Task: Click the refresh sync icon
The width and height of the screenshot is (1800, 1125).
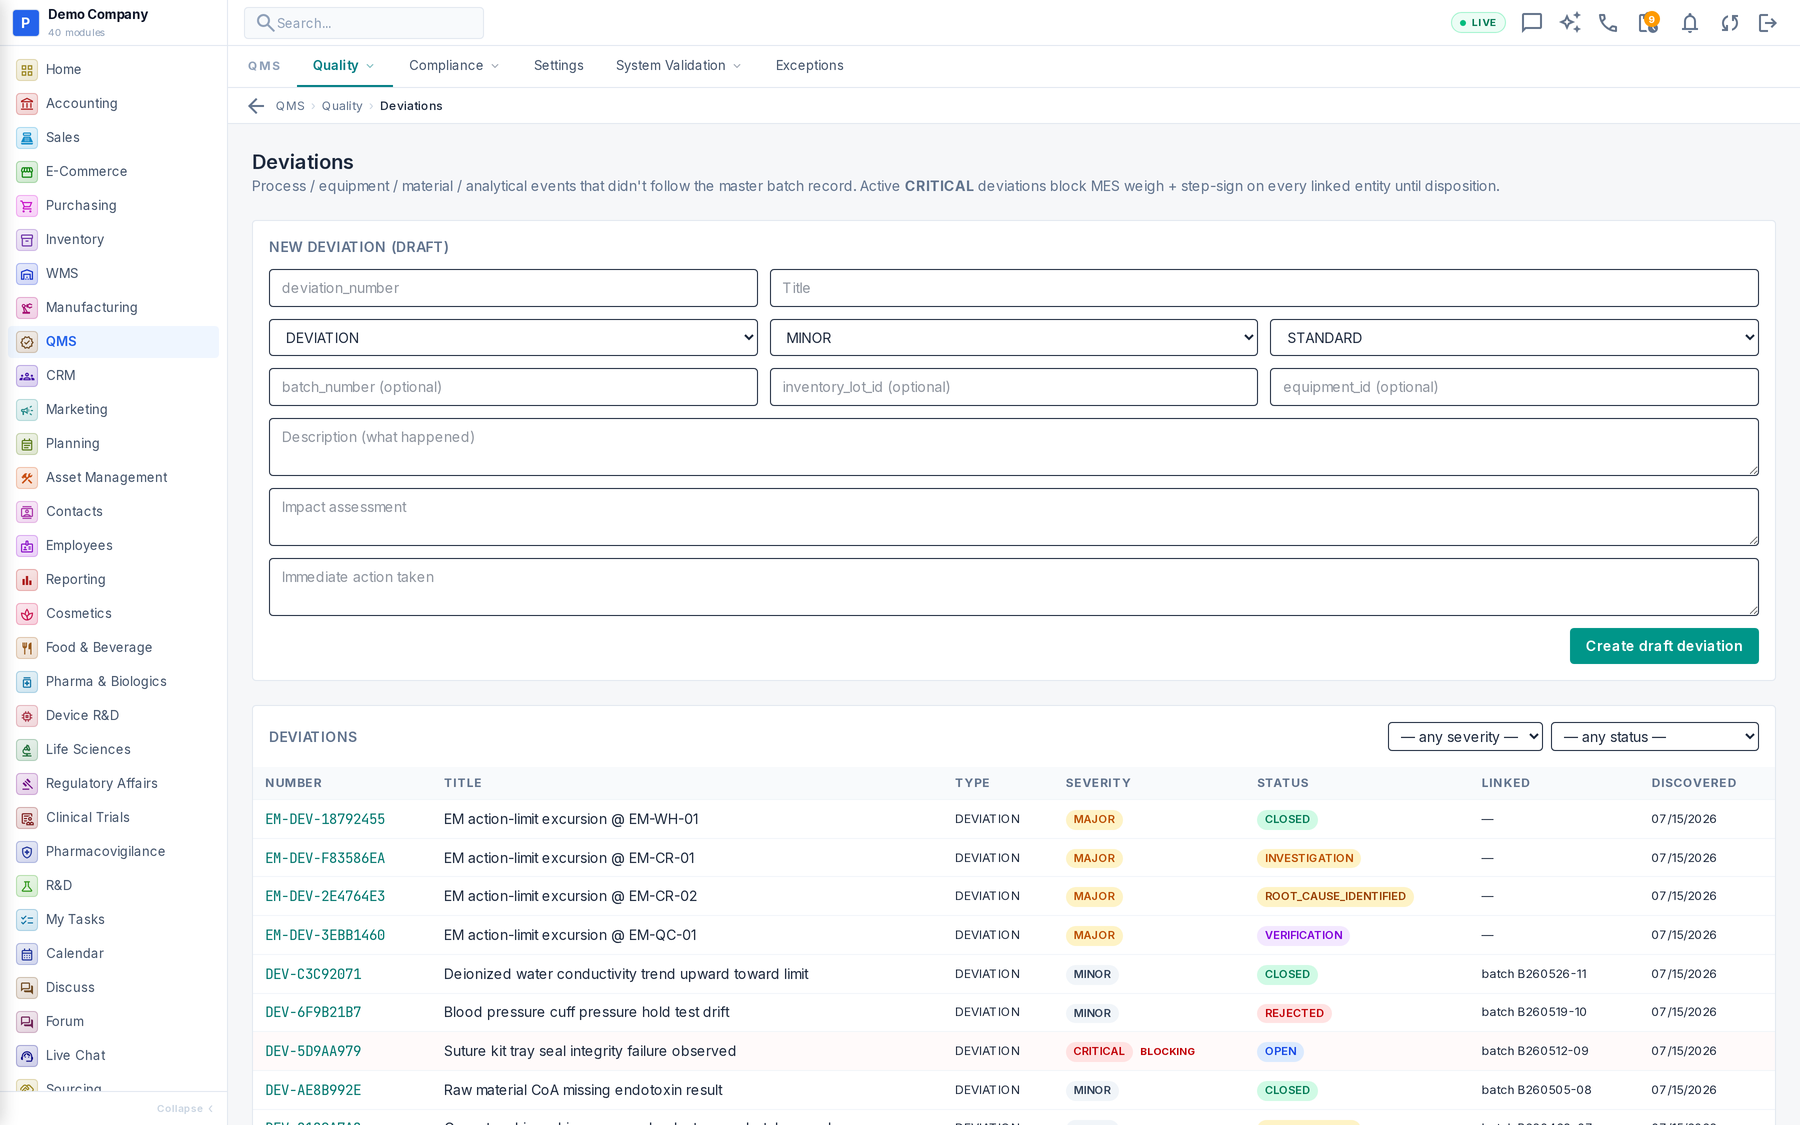Action: tap(1729, 23)
